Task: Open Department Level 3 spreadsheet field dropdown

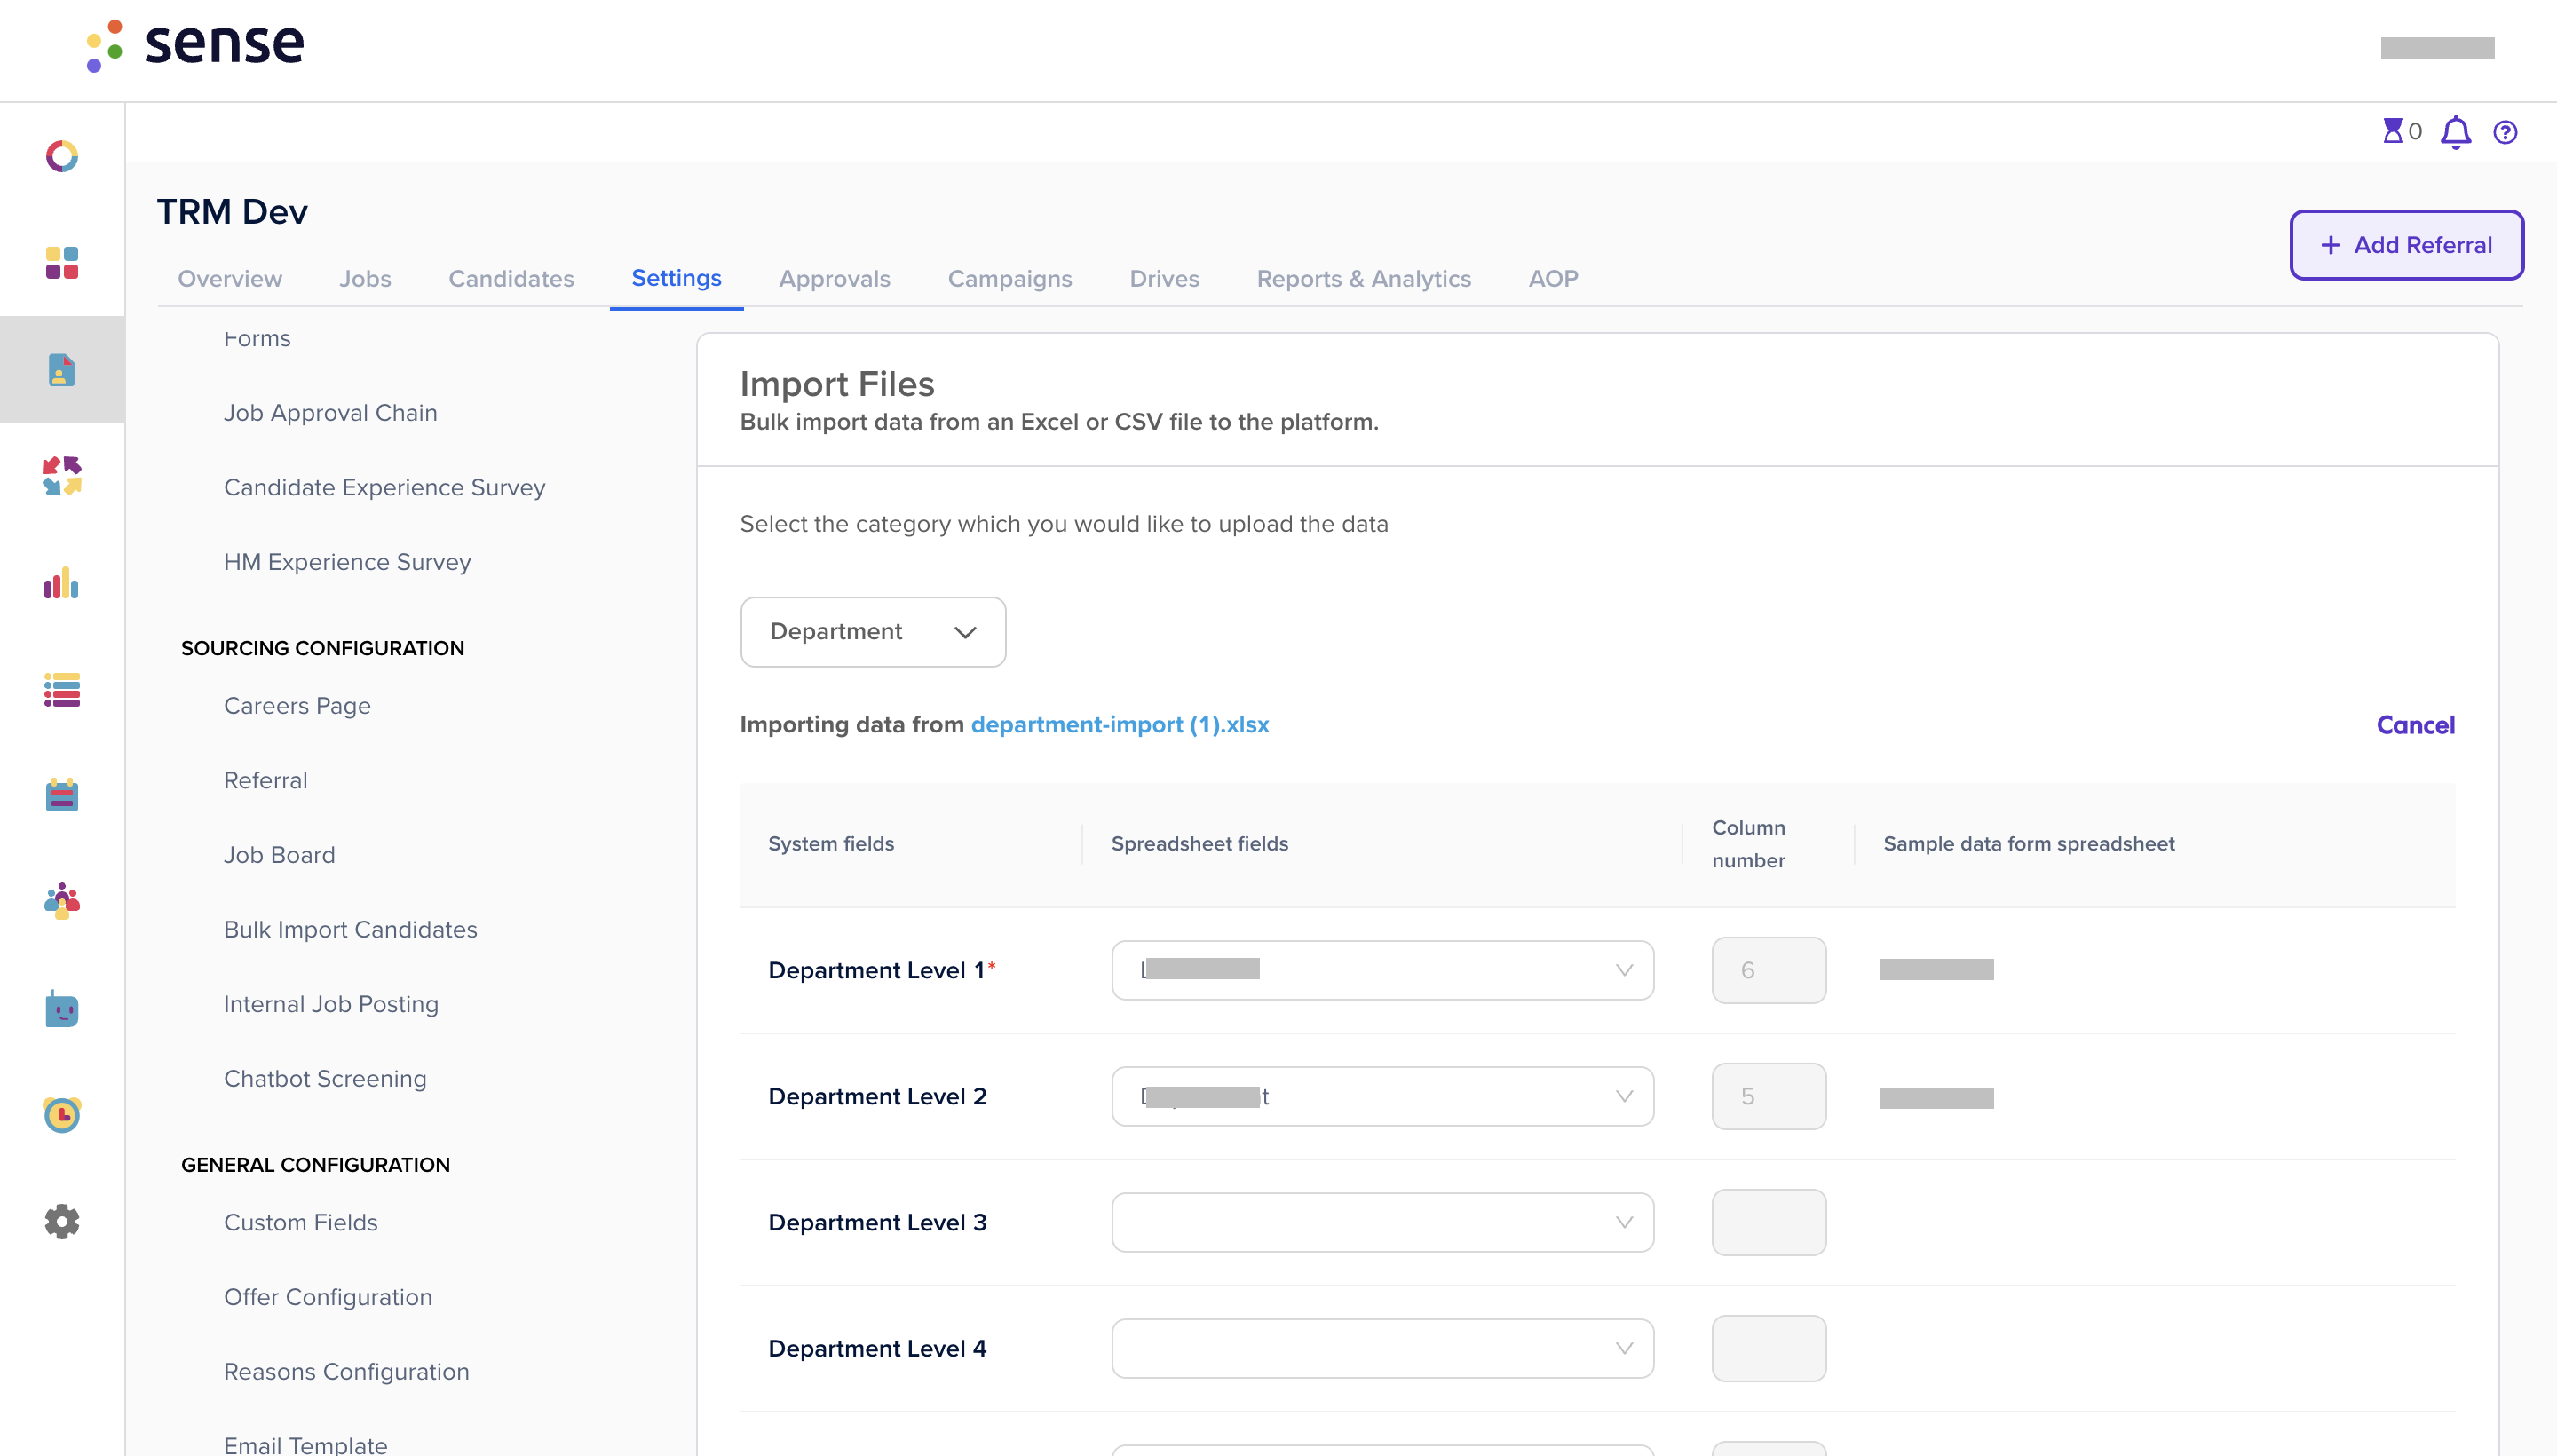Action: click(1382, 1222)
